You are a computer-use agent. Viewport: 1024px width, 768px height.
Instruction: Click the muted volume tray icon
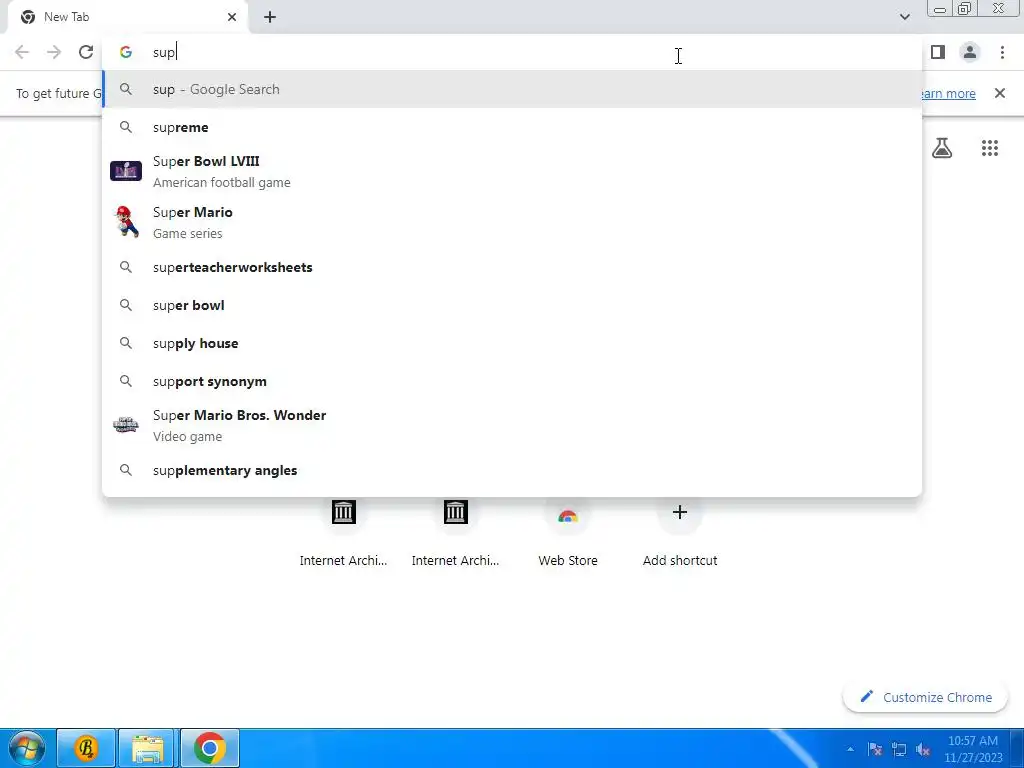click(x=923, y=749)
